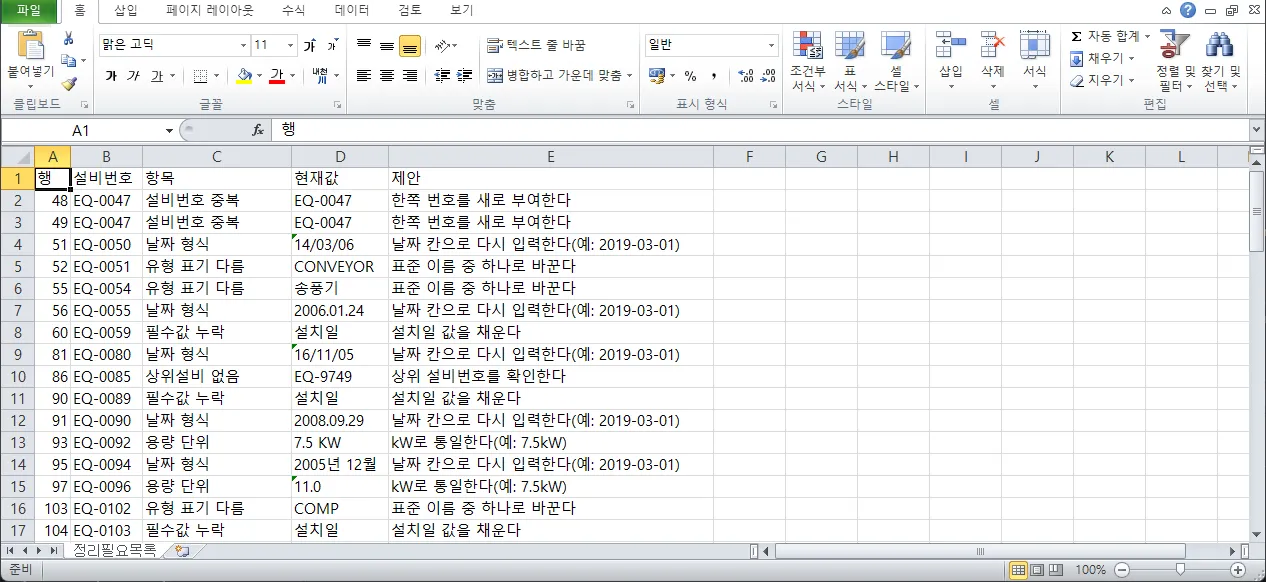This screenshot has width=1266, height=582.
Task: Toggle underline 가 formatting
Action: click(x=157, y=76)
